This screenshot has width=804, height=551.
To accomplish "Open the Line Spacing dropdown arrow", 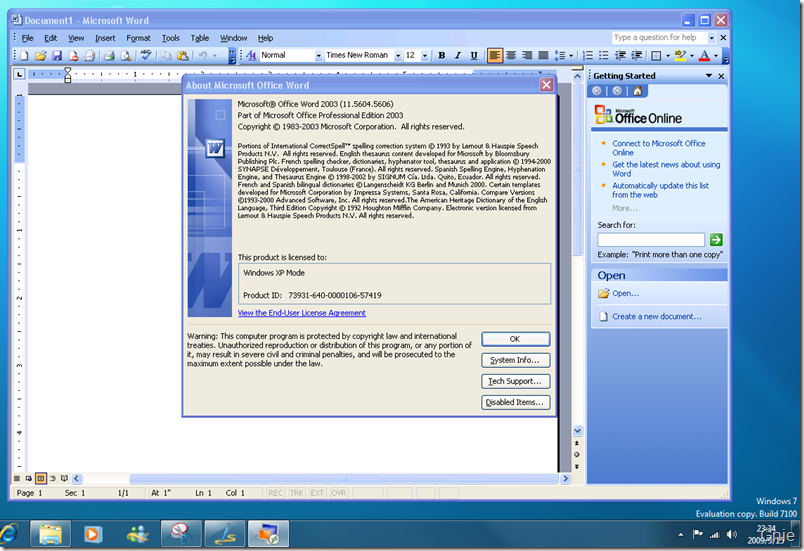I will tap(571, 55).
